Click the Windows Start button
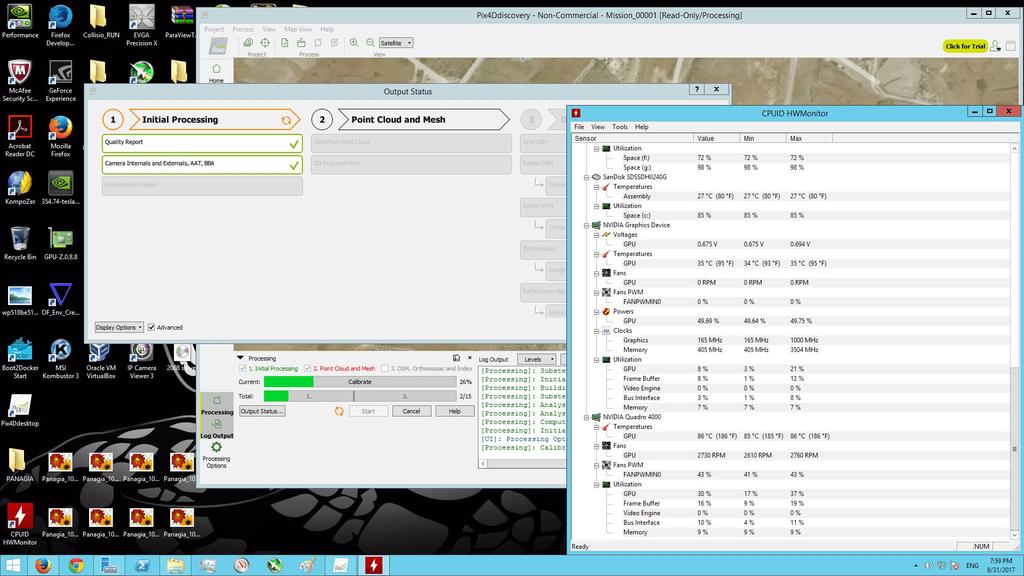 13,566
